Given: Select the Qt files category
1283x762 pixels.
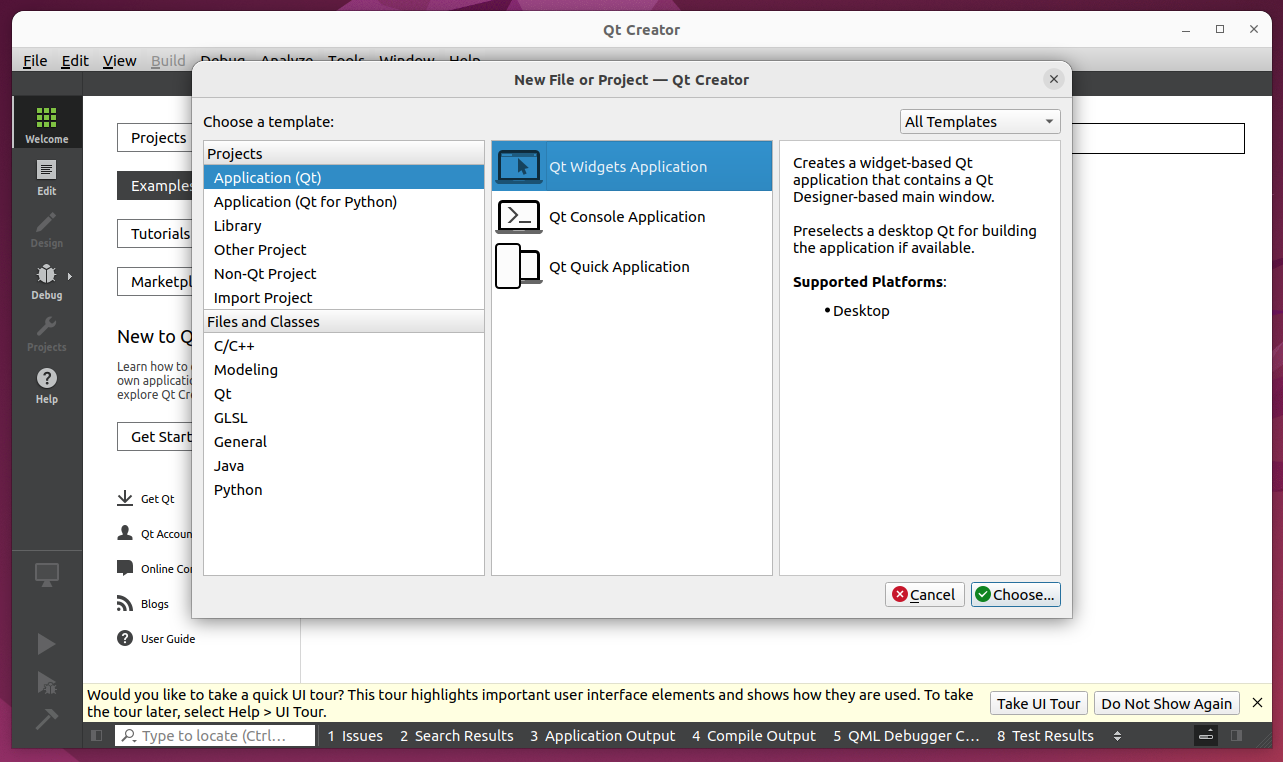Looking at the screenshot, I should coord(343,393).
